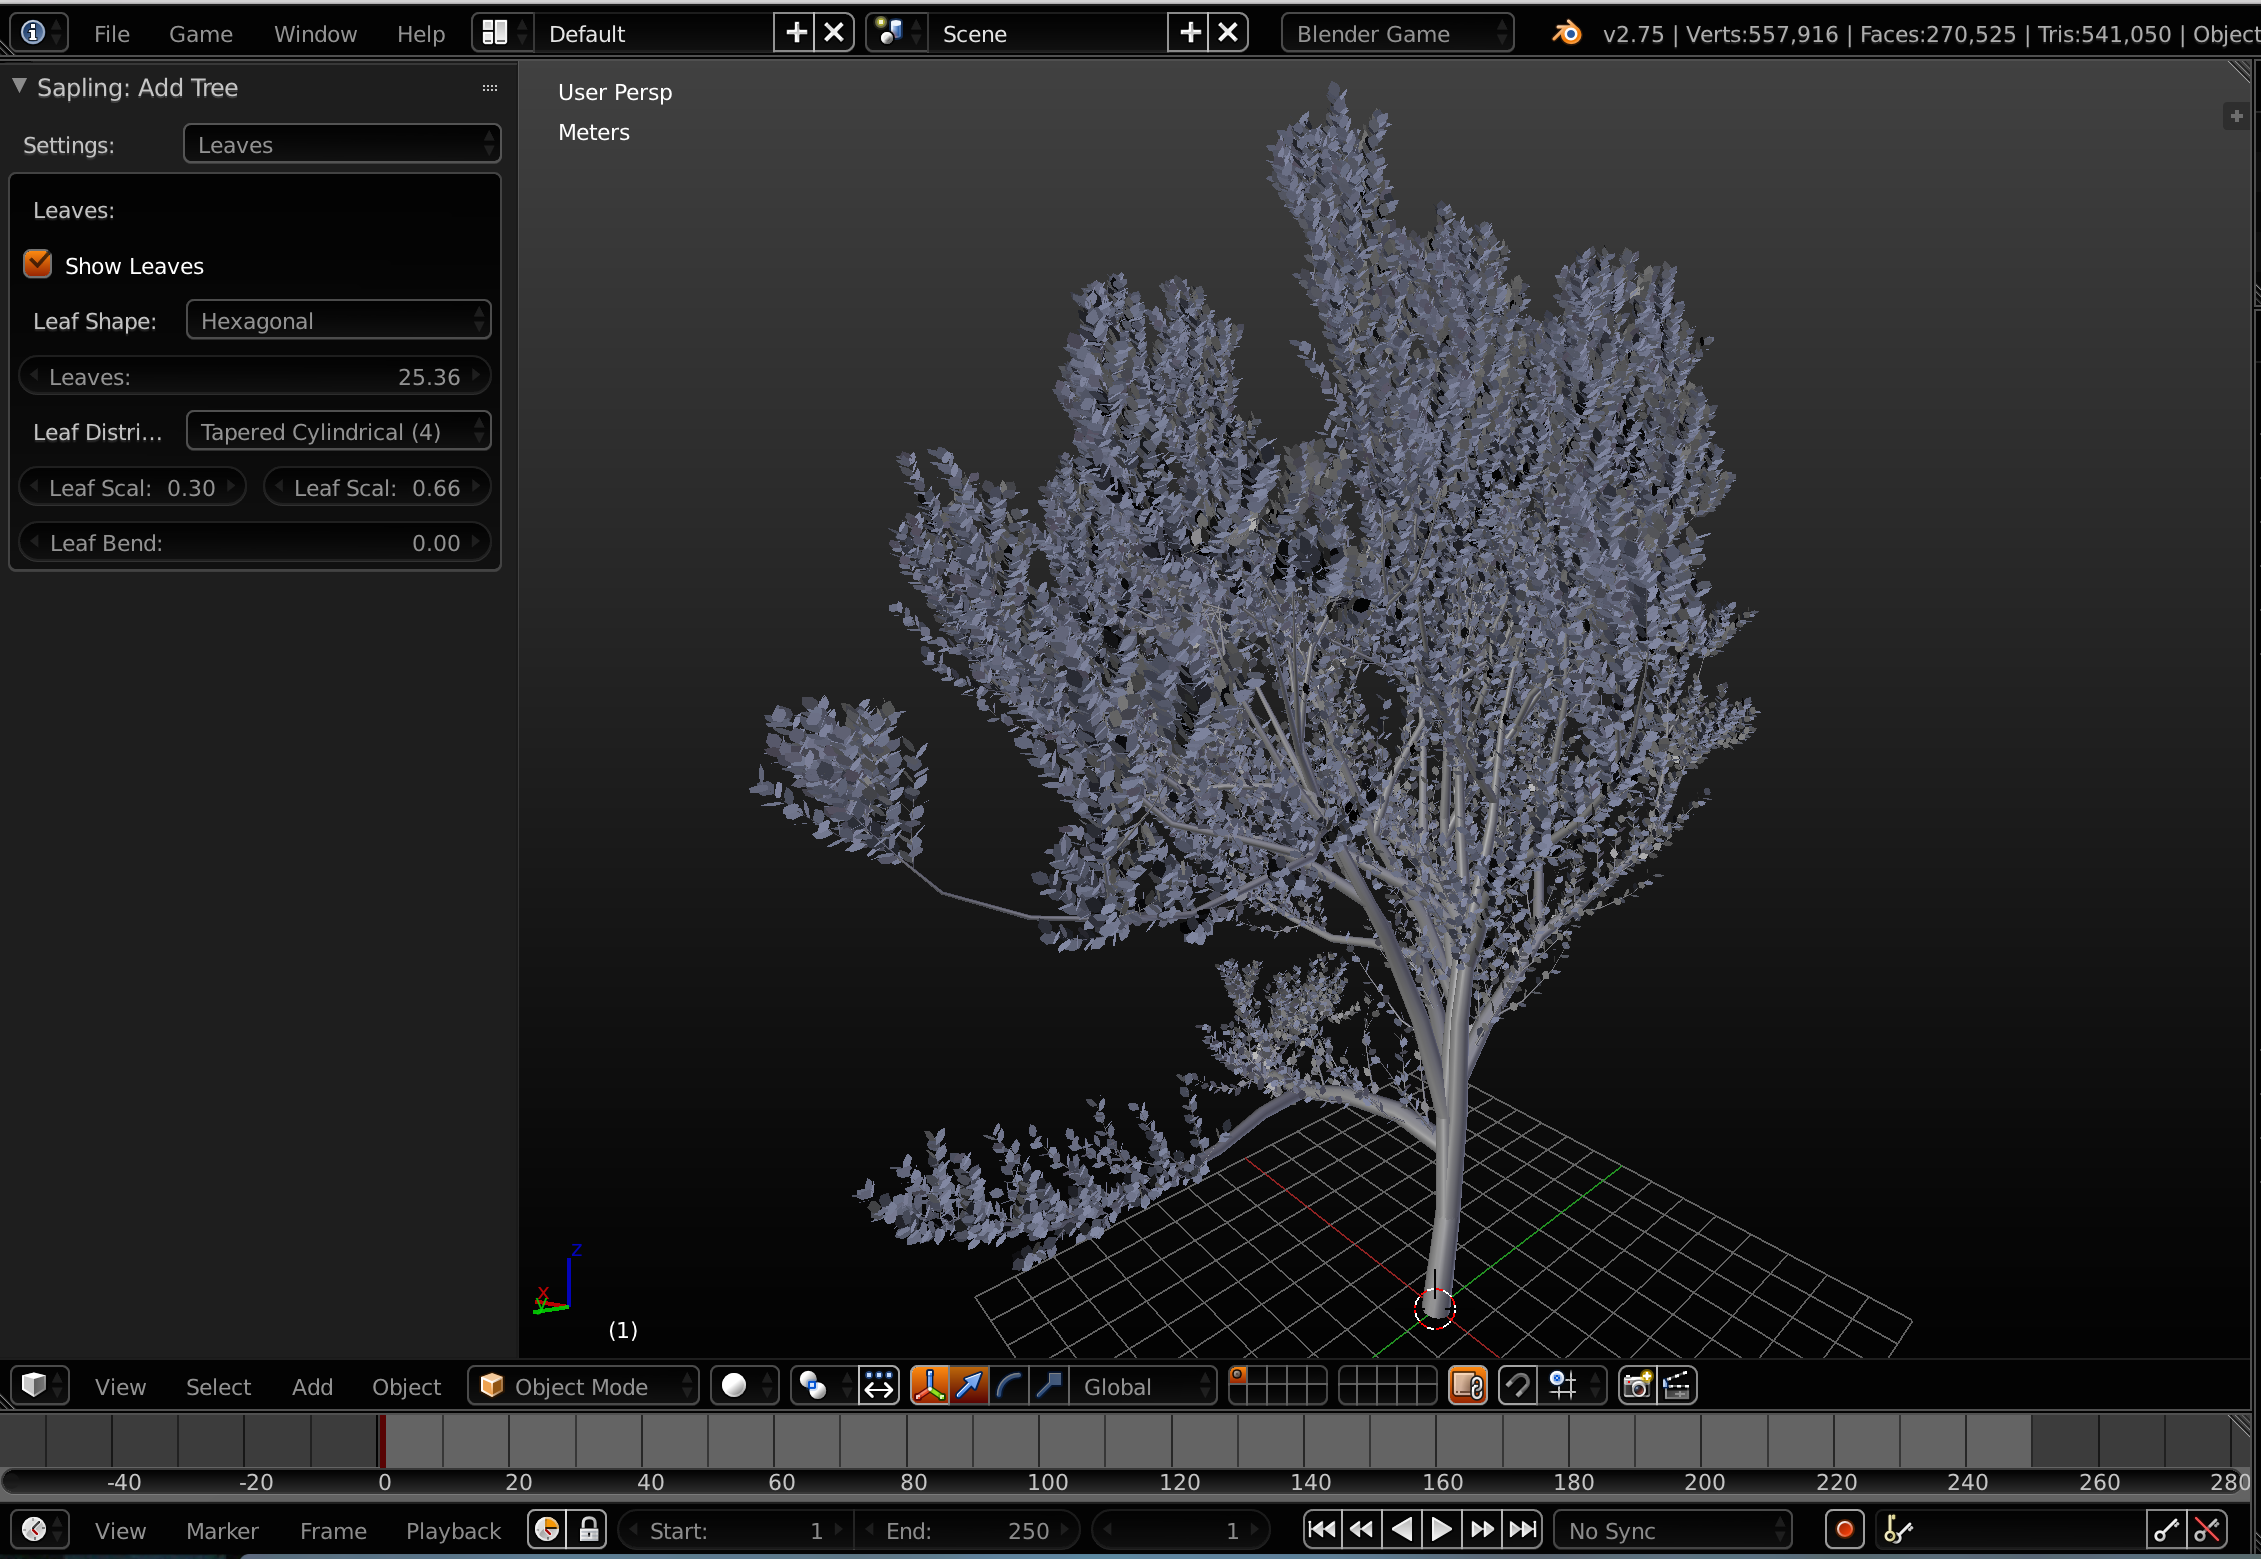Click the Leaf Bend slider field

[x=255, y=542]
